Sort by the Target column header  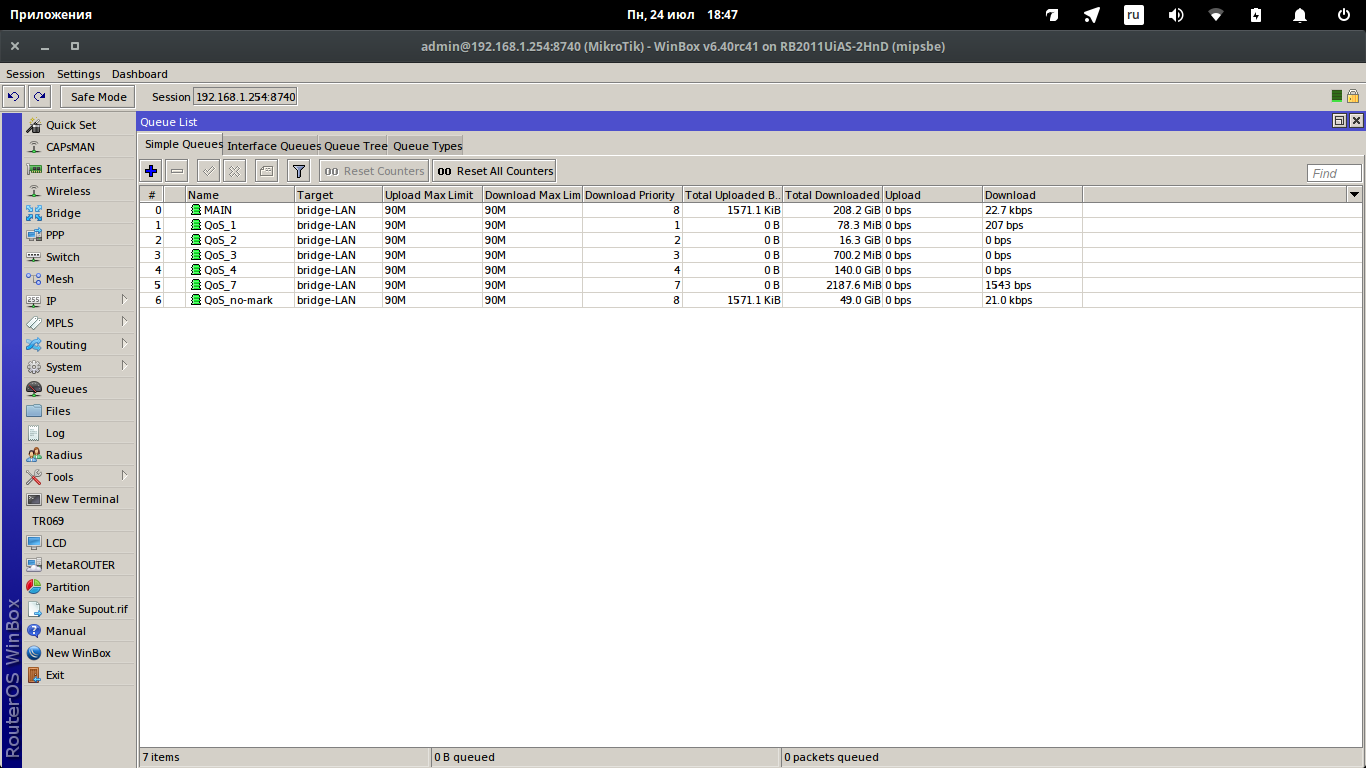pyautogui.click(x=338, y=195)
